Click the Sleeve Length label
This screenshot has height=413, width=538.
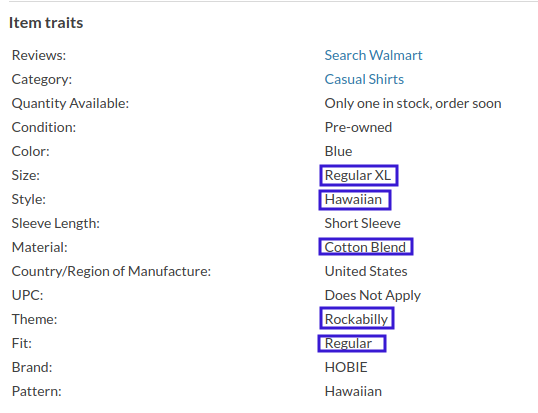click(56, 223)
